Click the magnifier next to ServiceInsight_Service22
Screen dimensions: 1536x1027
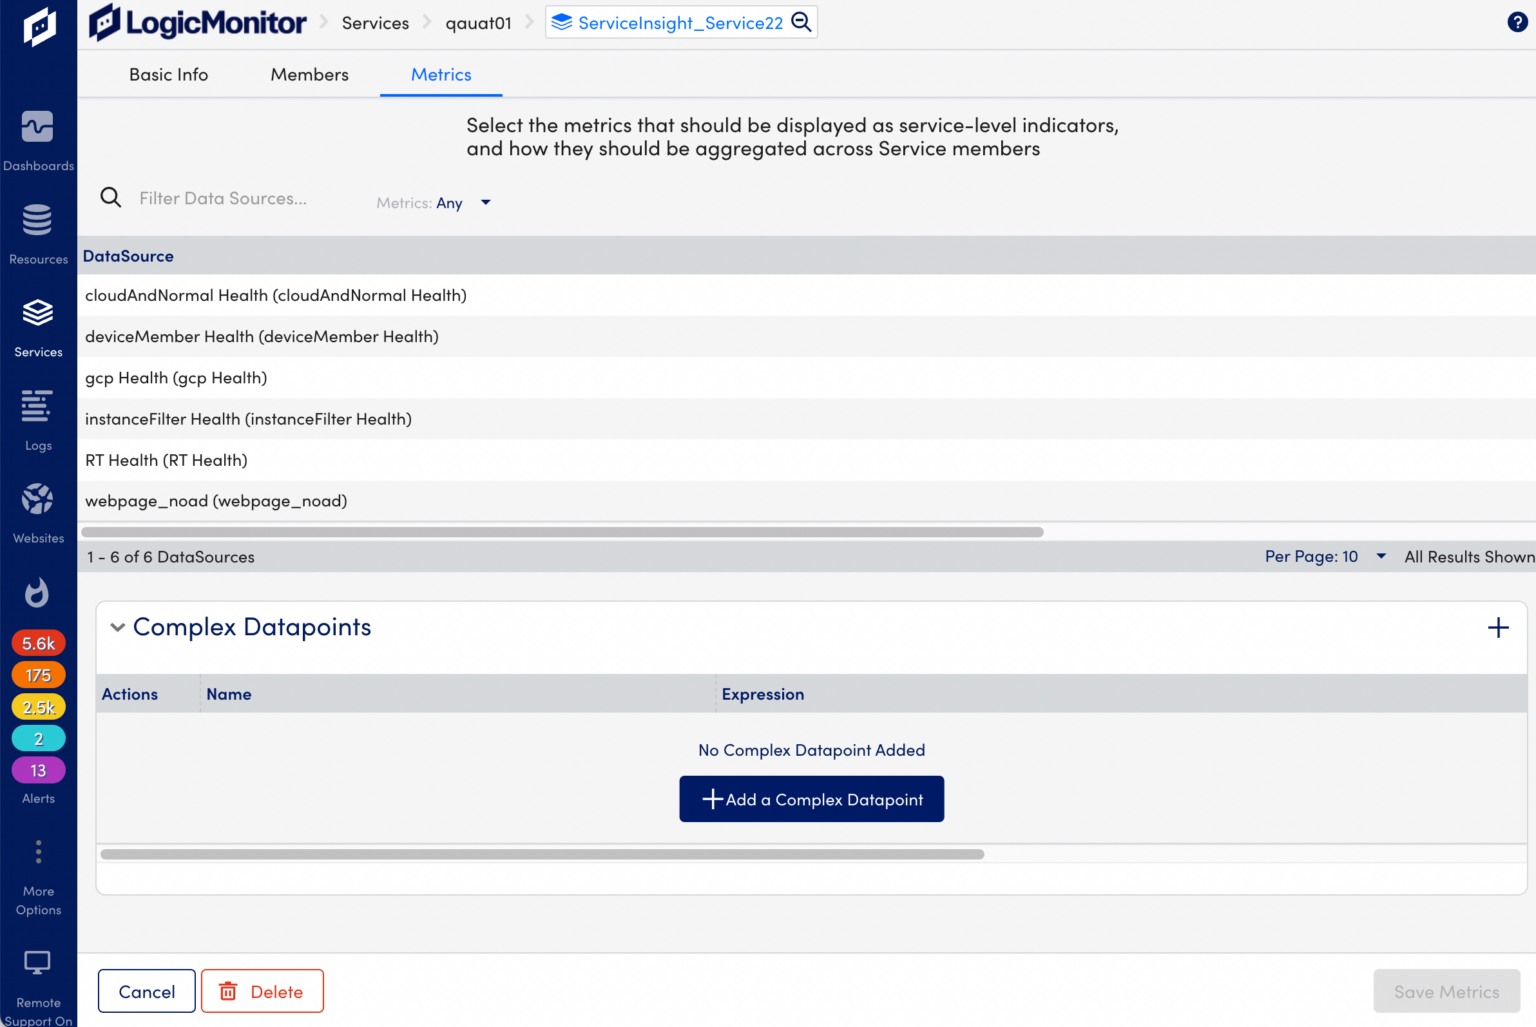[x=801, y=22]
